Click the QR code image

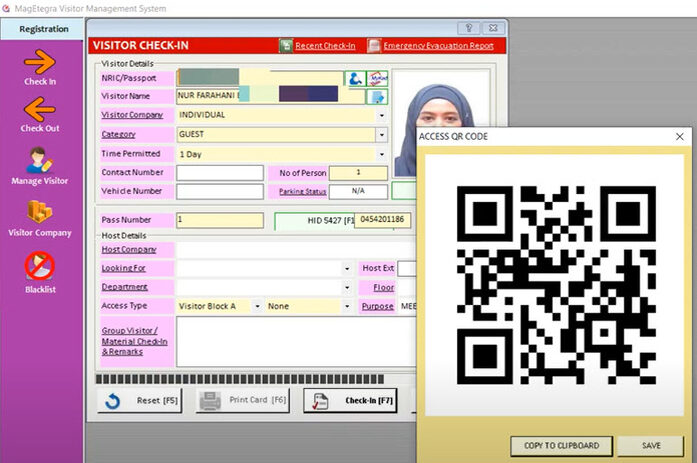click(x=556, y=285)
